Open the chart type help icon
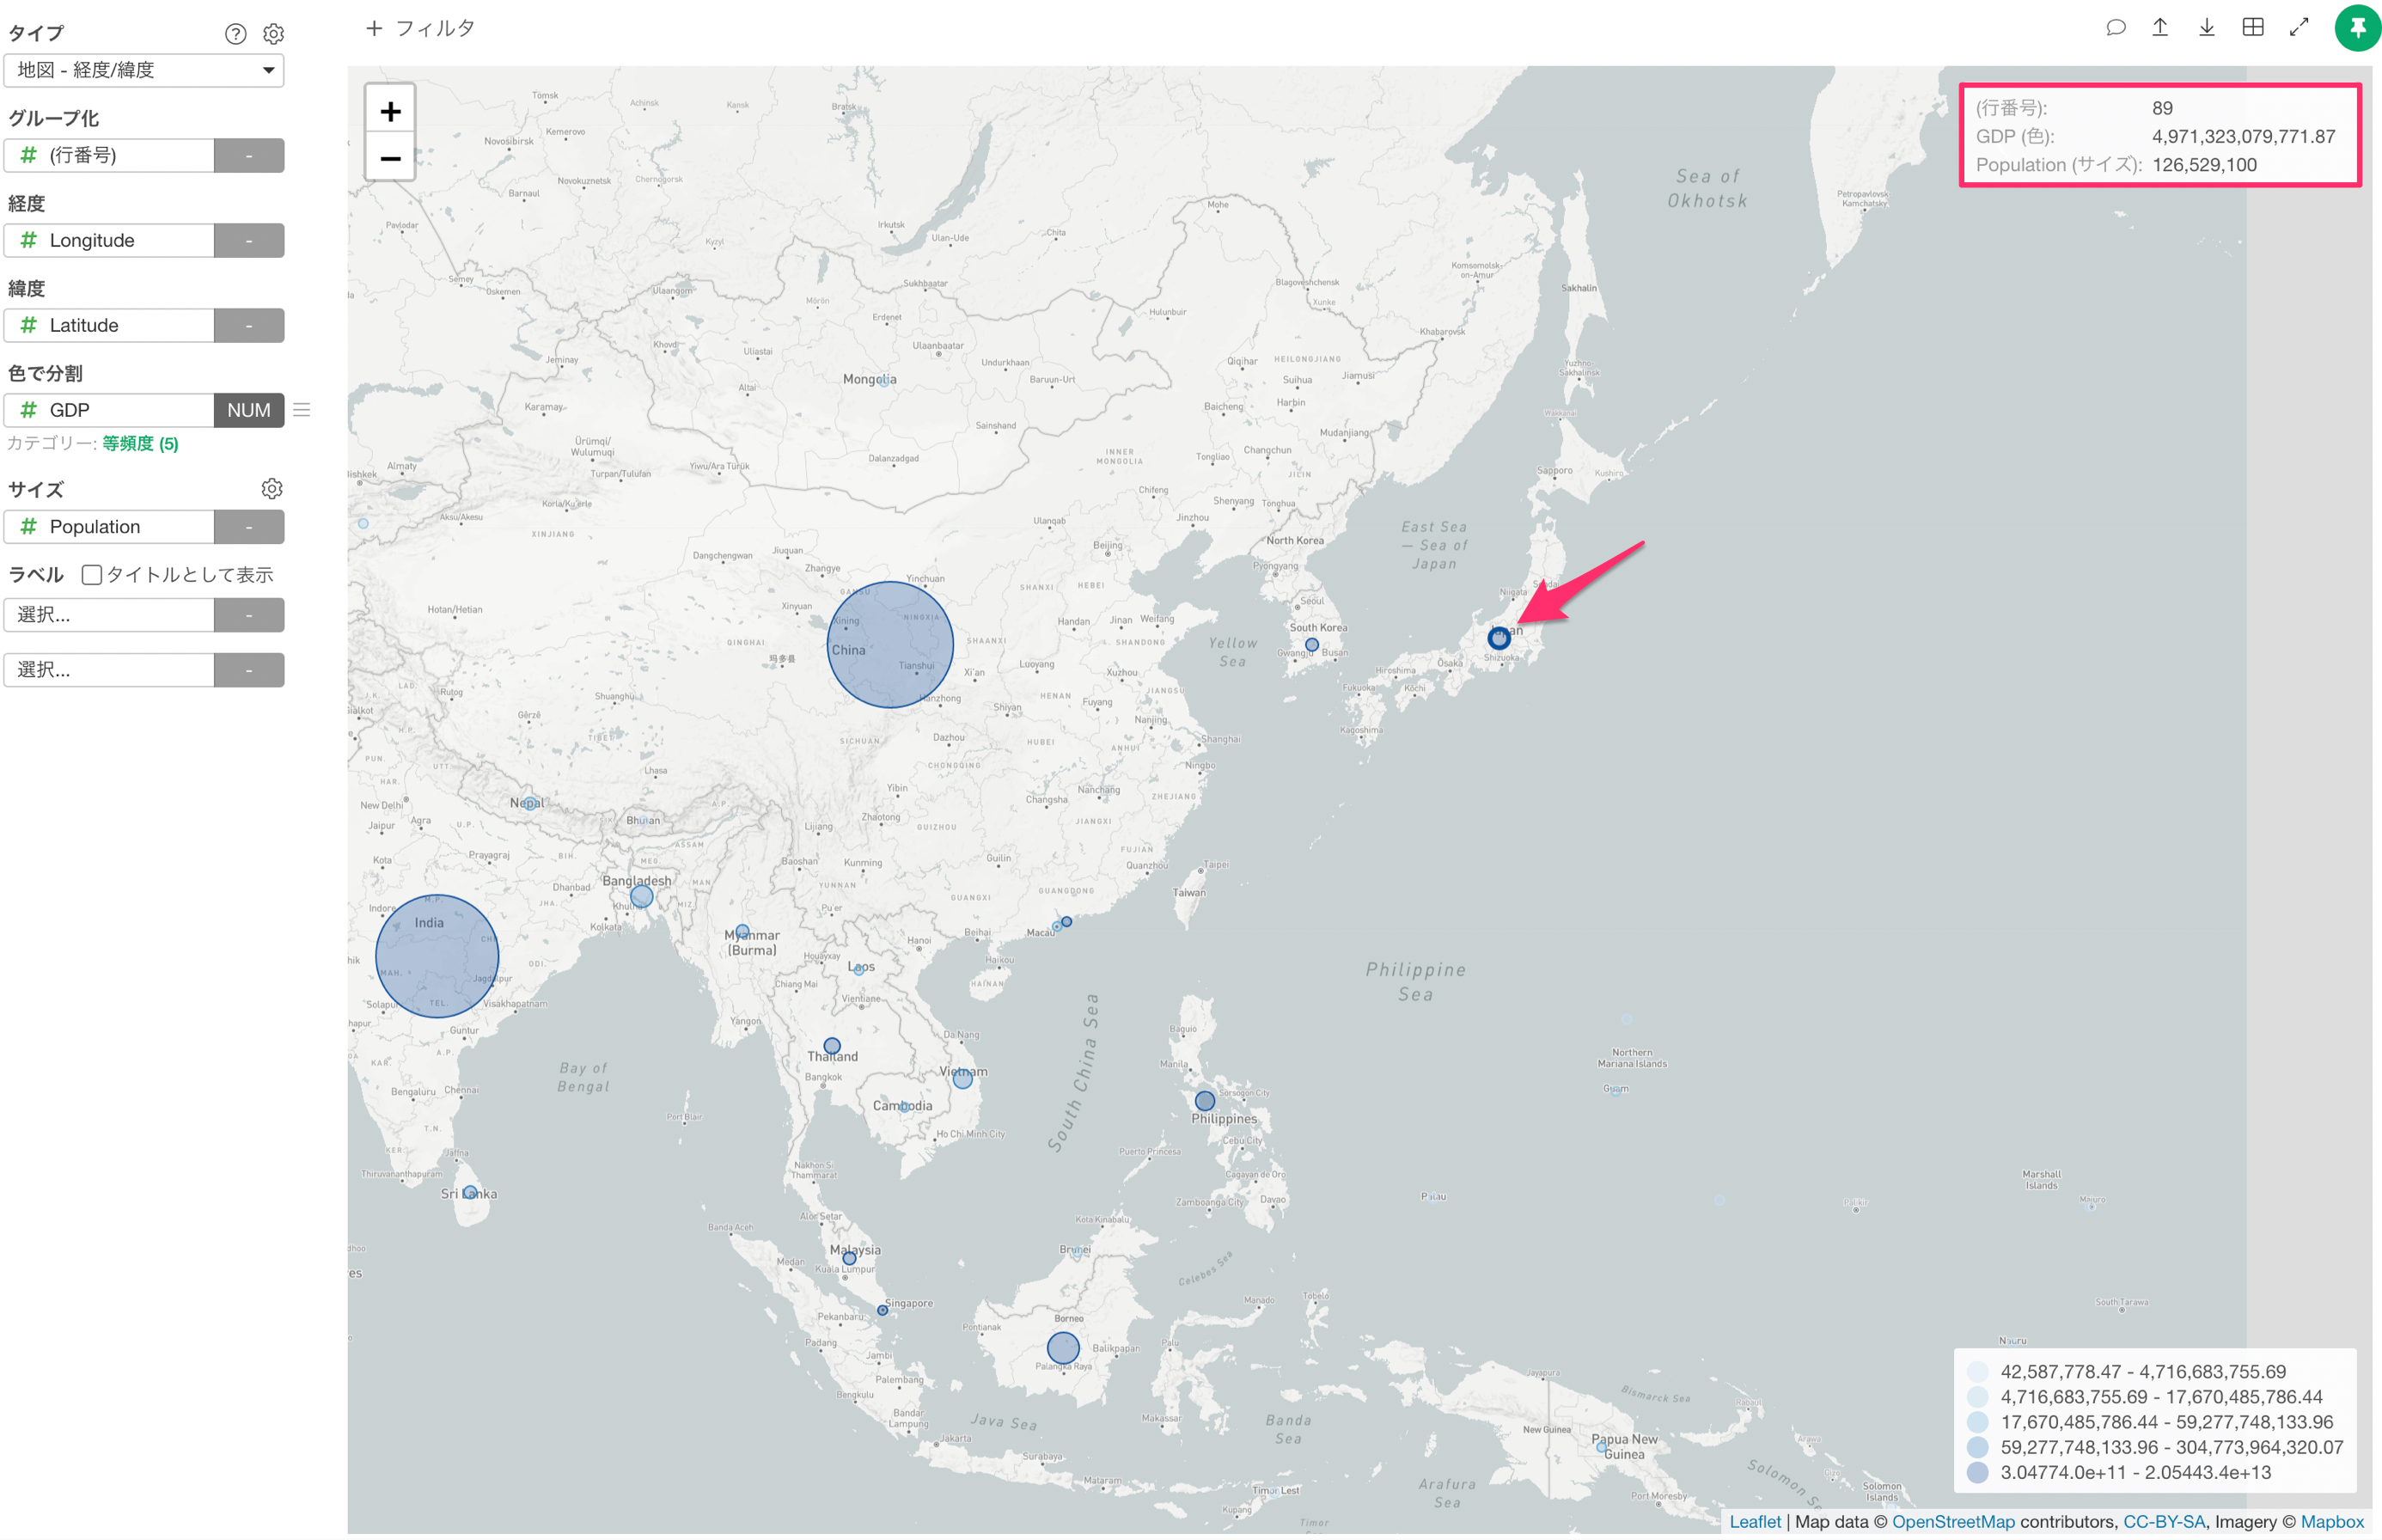Screen dimensions: 2382x1540 click(x=235, y=34)
